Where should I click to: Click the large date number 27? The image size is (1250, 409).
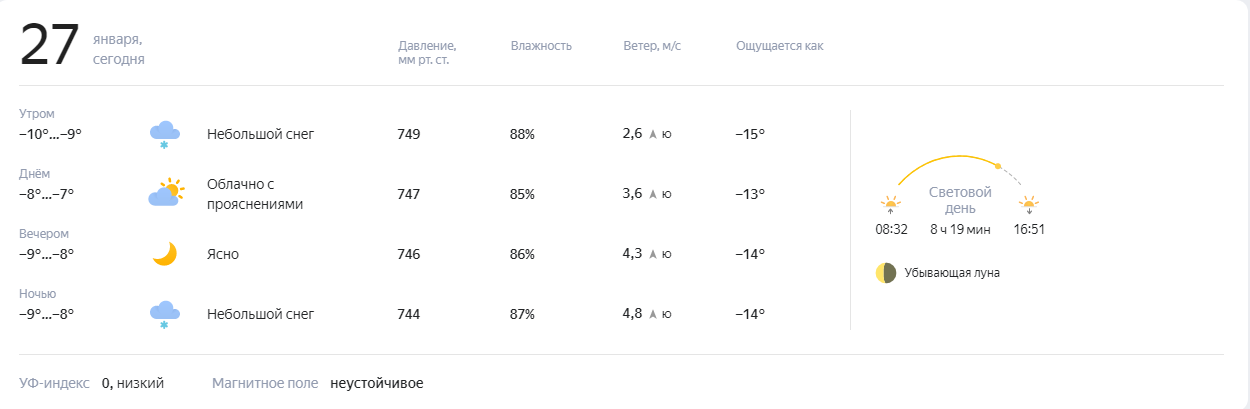(x=49, y=46)
